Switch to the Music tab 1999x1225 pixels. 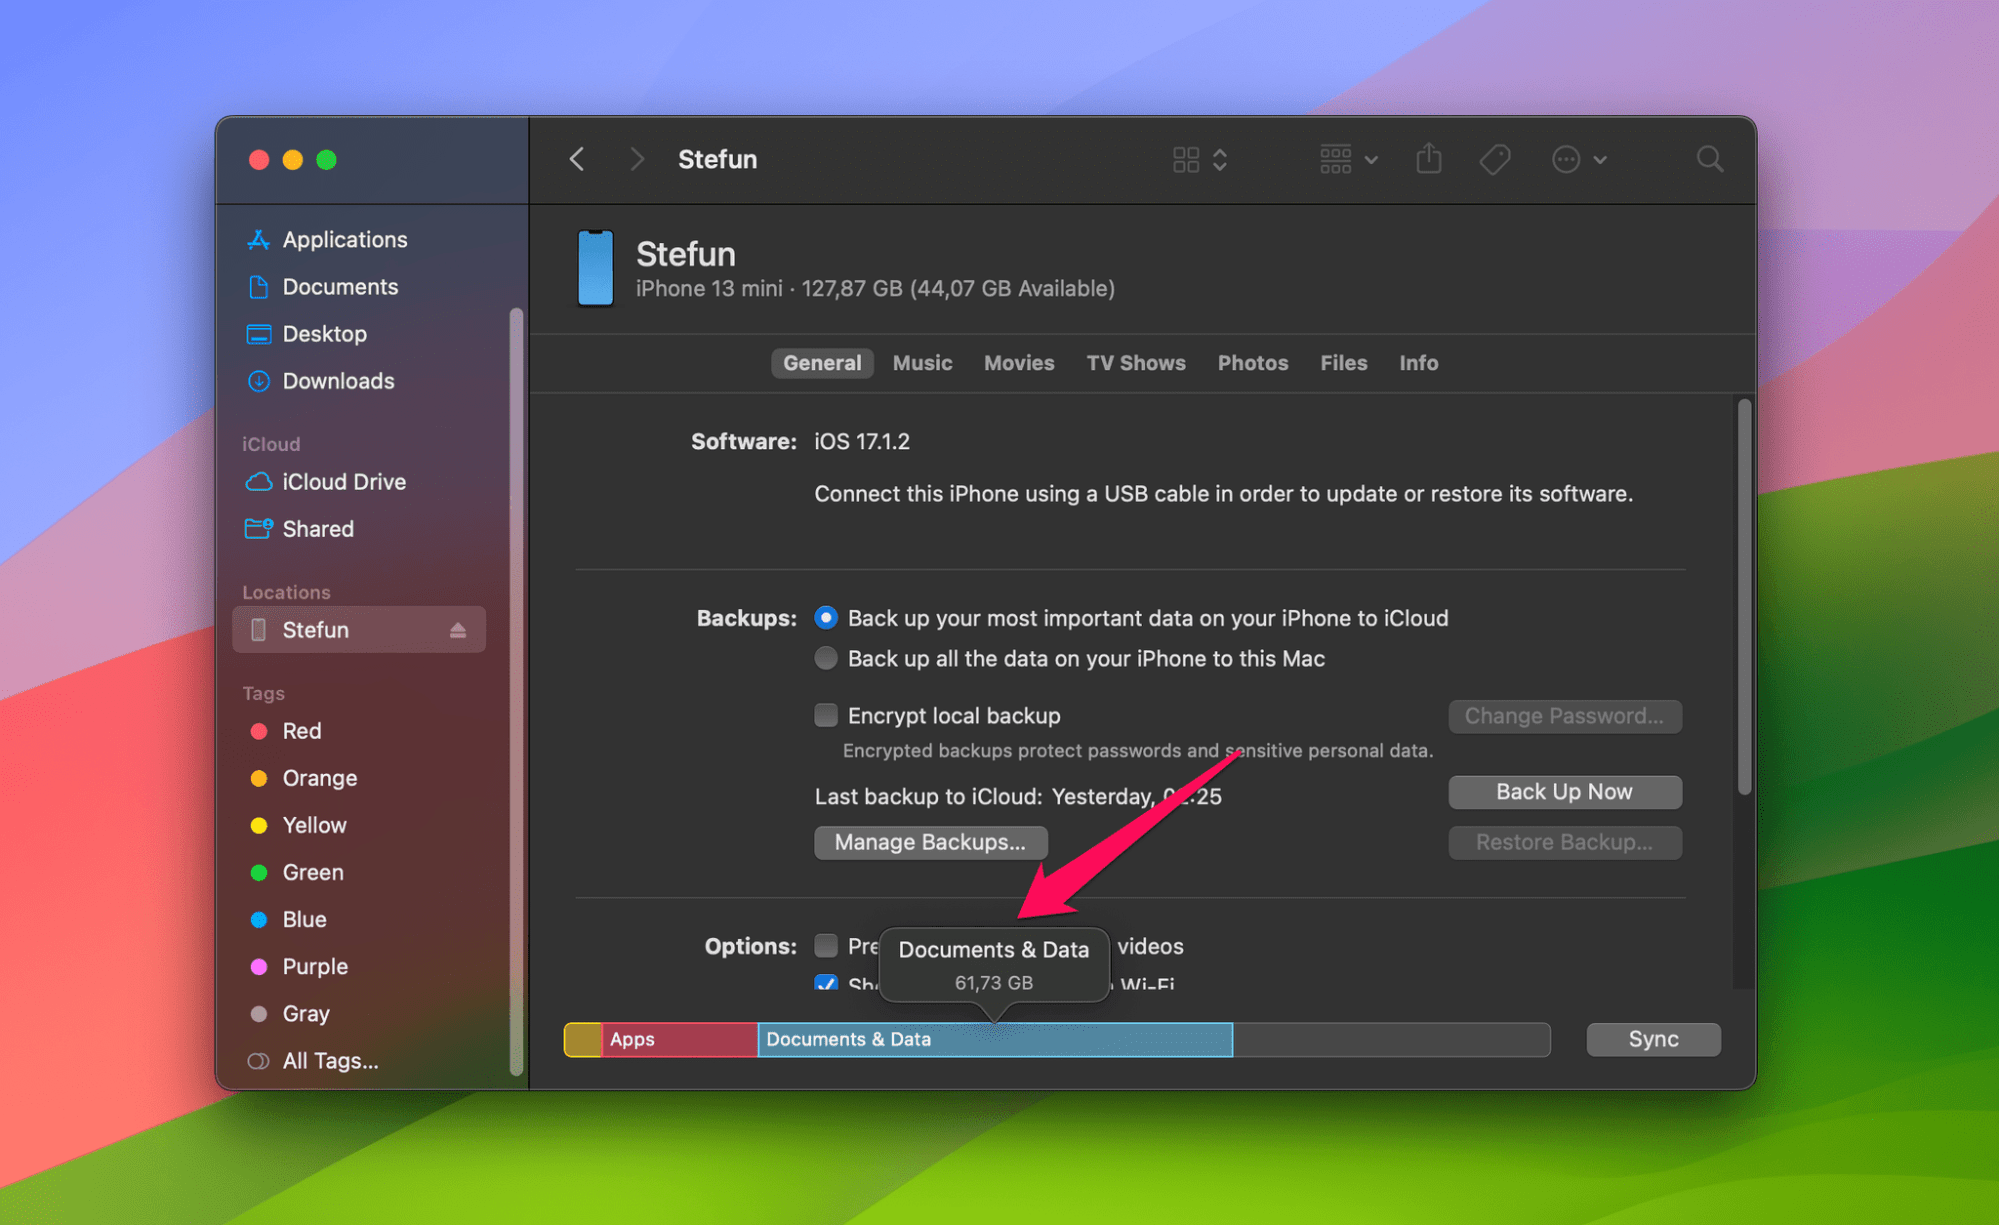(x=922, y=362)
